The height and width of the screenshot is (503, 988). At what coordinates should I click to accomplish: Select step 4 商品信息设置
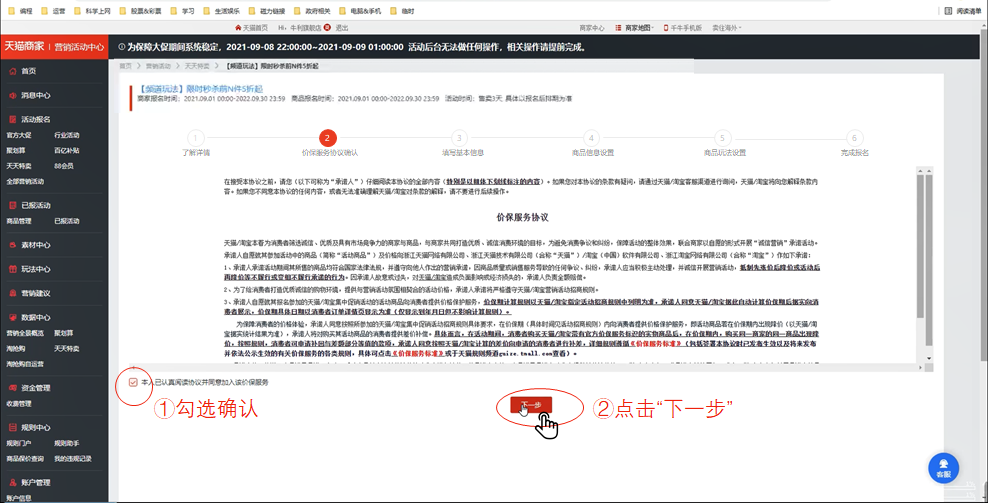pyautogui.click(x=591, y=138)
